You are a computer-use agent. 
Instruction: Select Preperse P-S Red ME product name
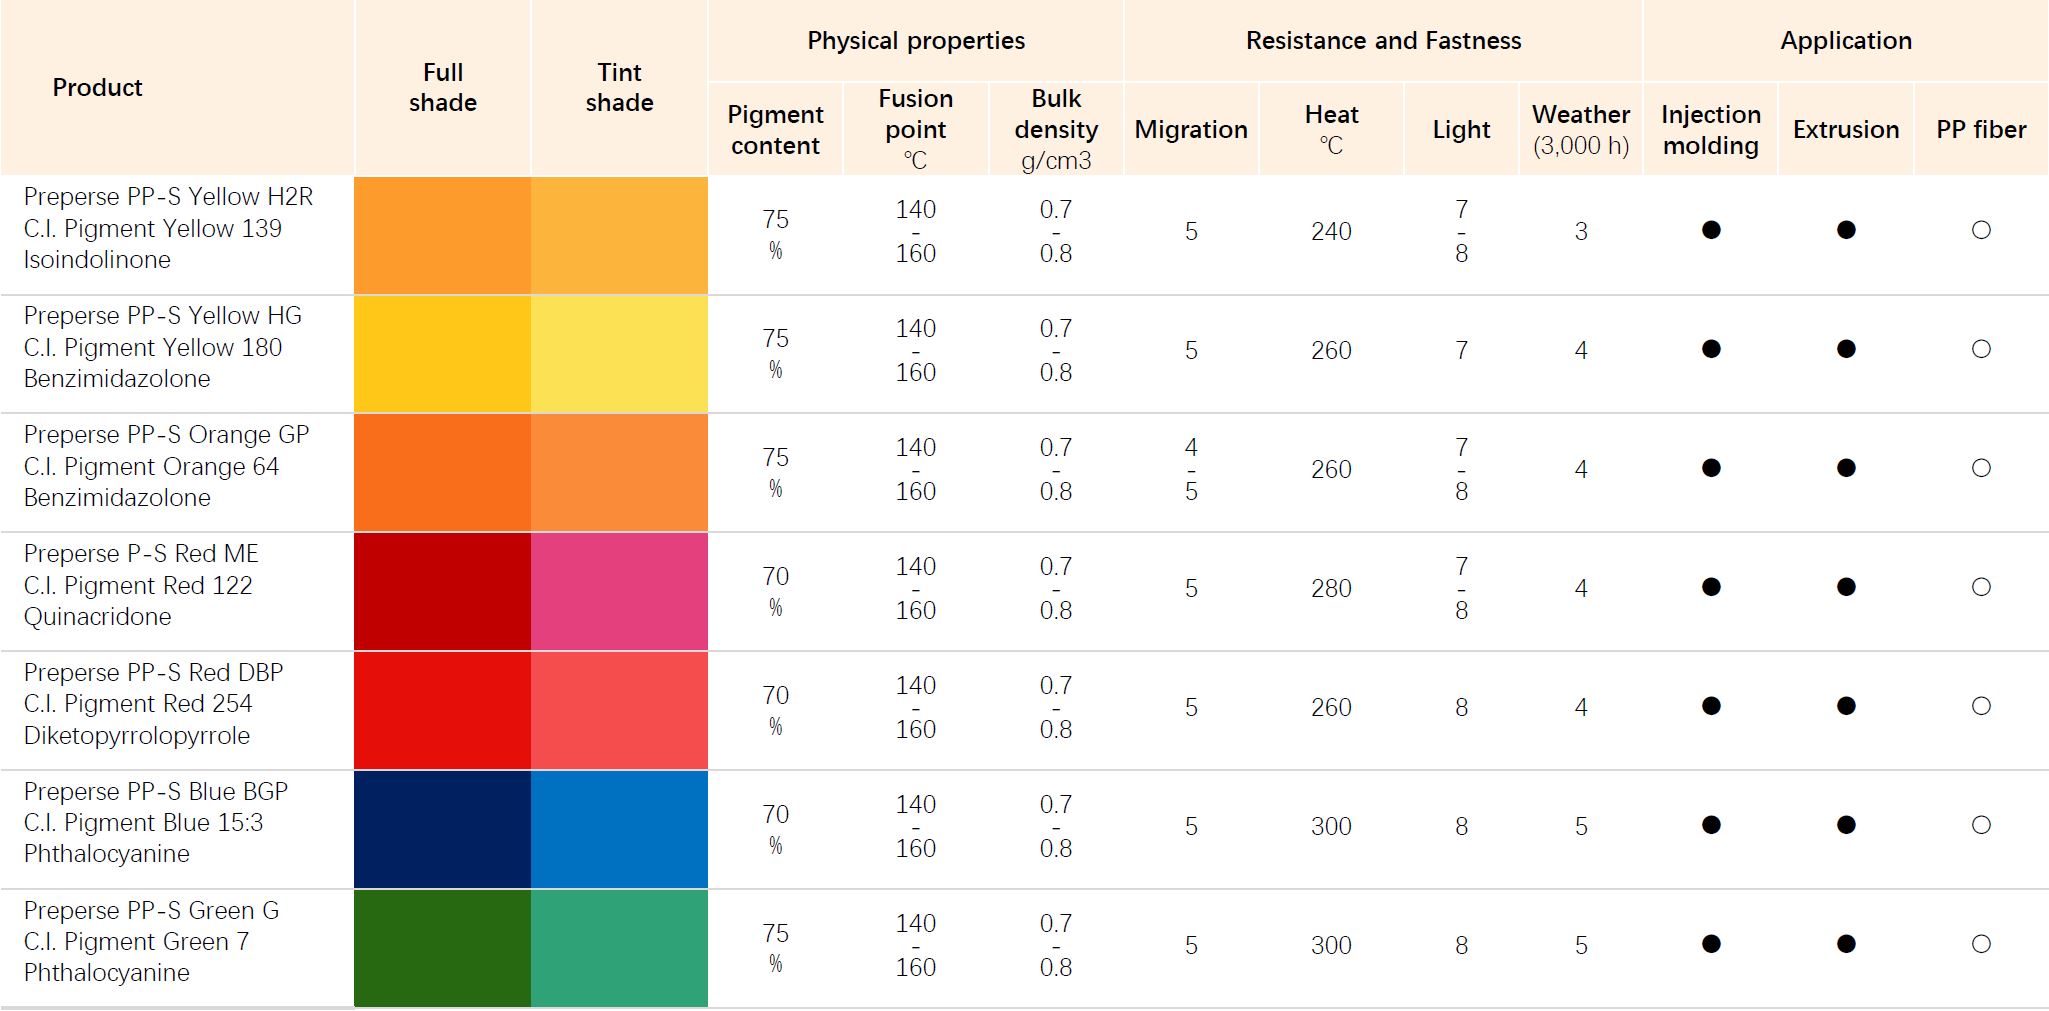point(141,554)
